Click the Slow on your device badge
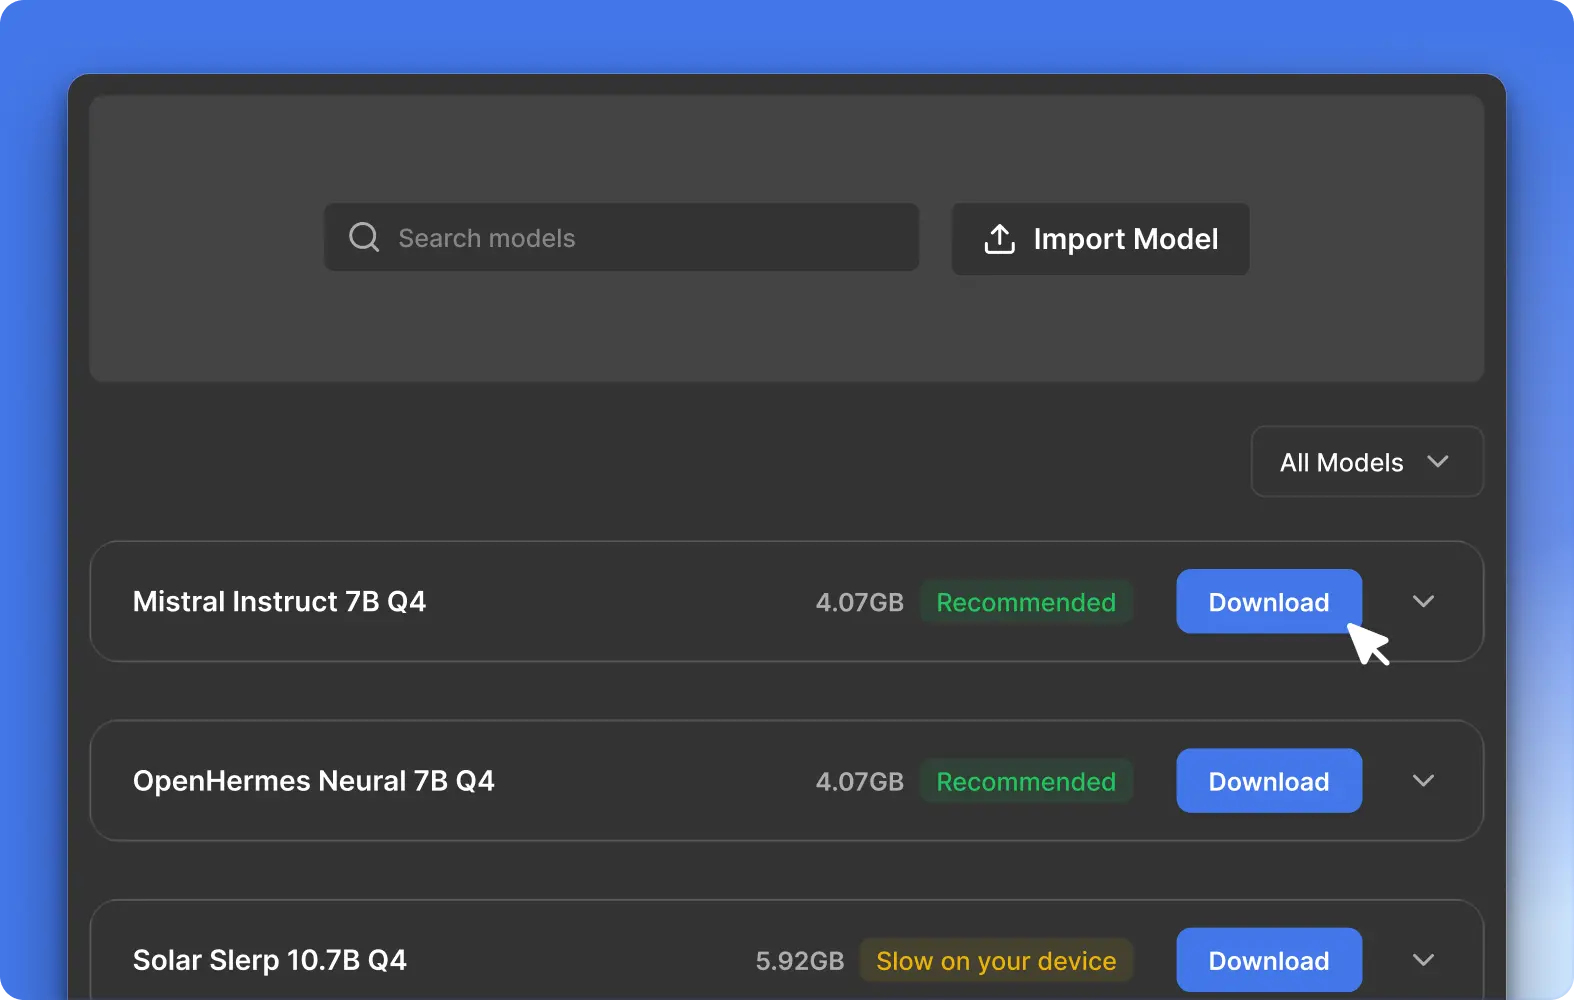The width and height of the screenshot is (1574, 1000). click(996, 960)
